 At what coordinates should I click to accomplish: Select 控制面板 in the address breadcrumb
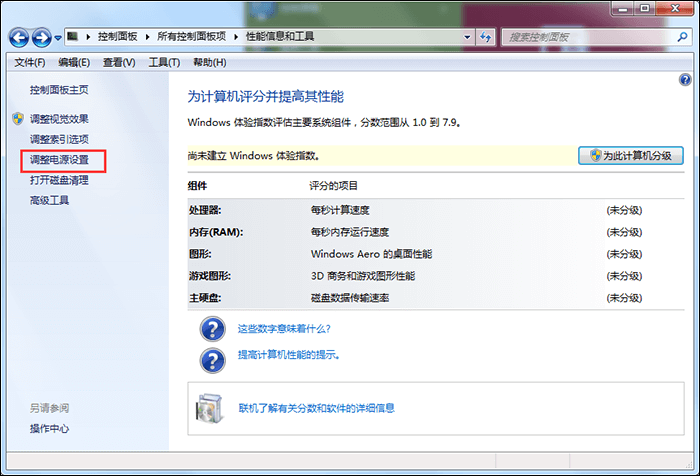click(117, 37)
